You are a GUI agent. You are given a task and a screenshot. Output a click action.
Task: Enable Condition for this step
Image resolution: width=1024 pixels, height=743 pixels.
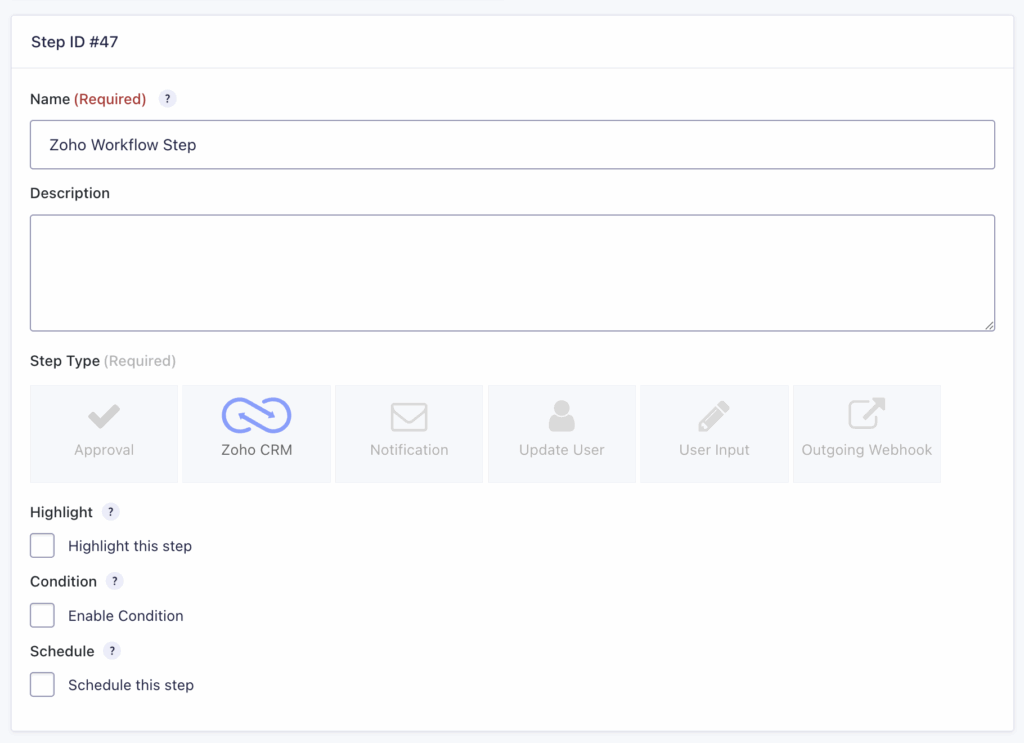pyautogui.click(x=42, y=615)
